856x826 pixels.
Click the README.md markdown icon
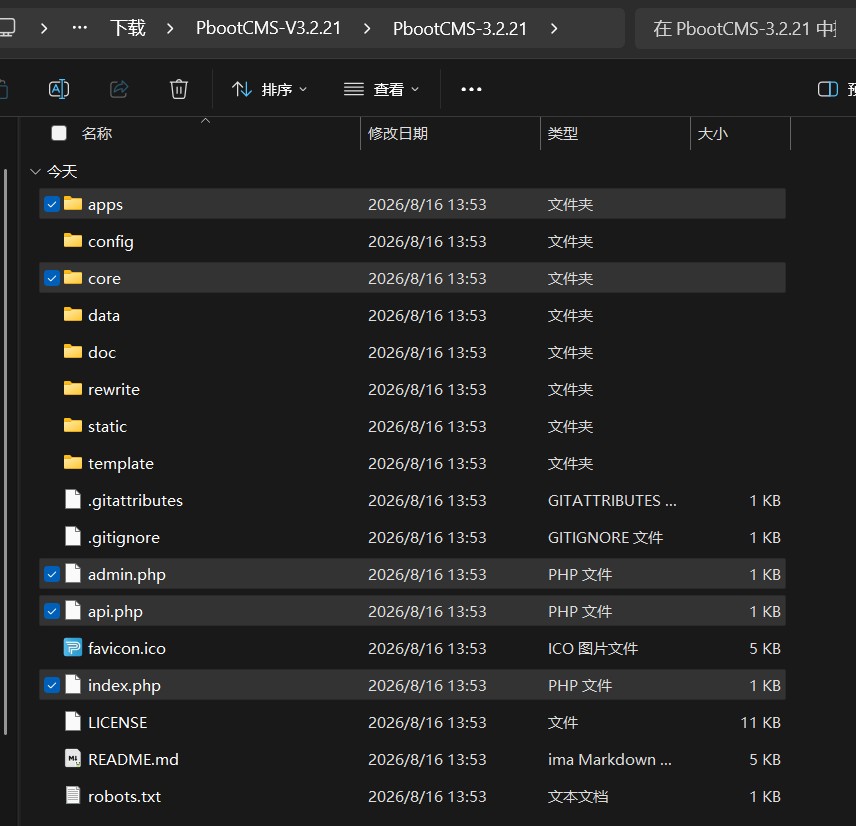[73, 758]
